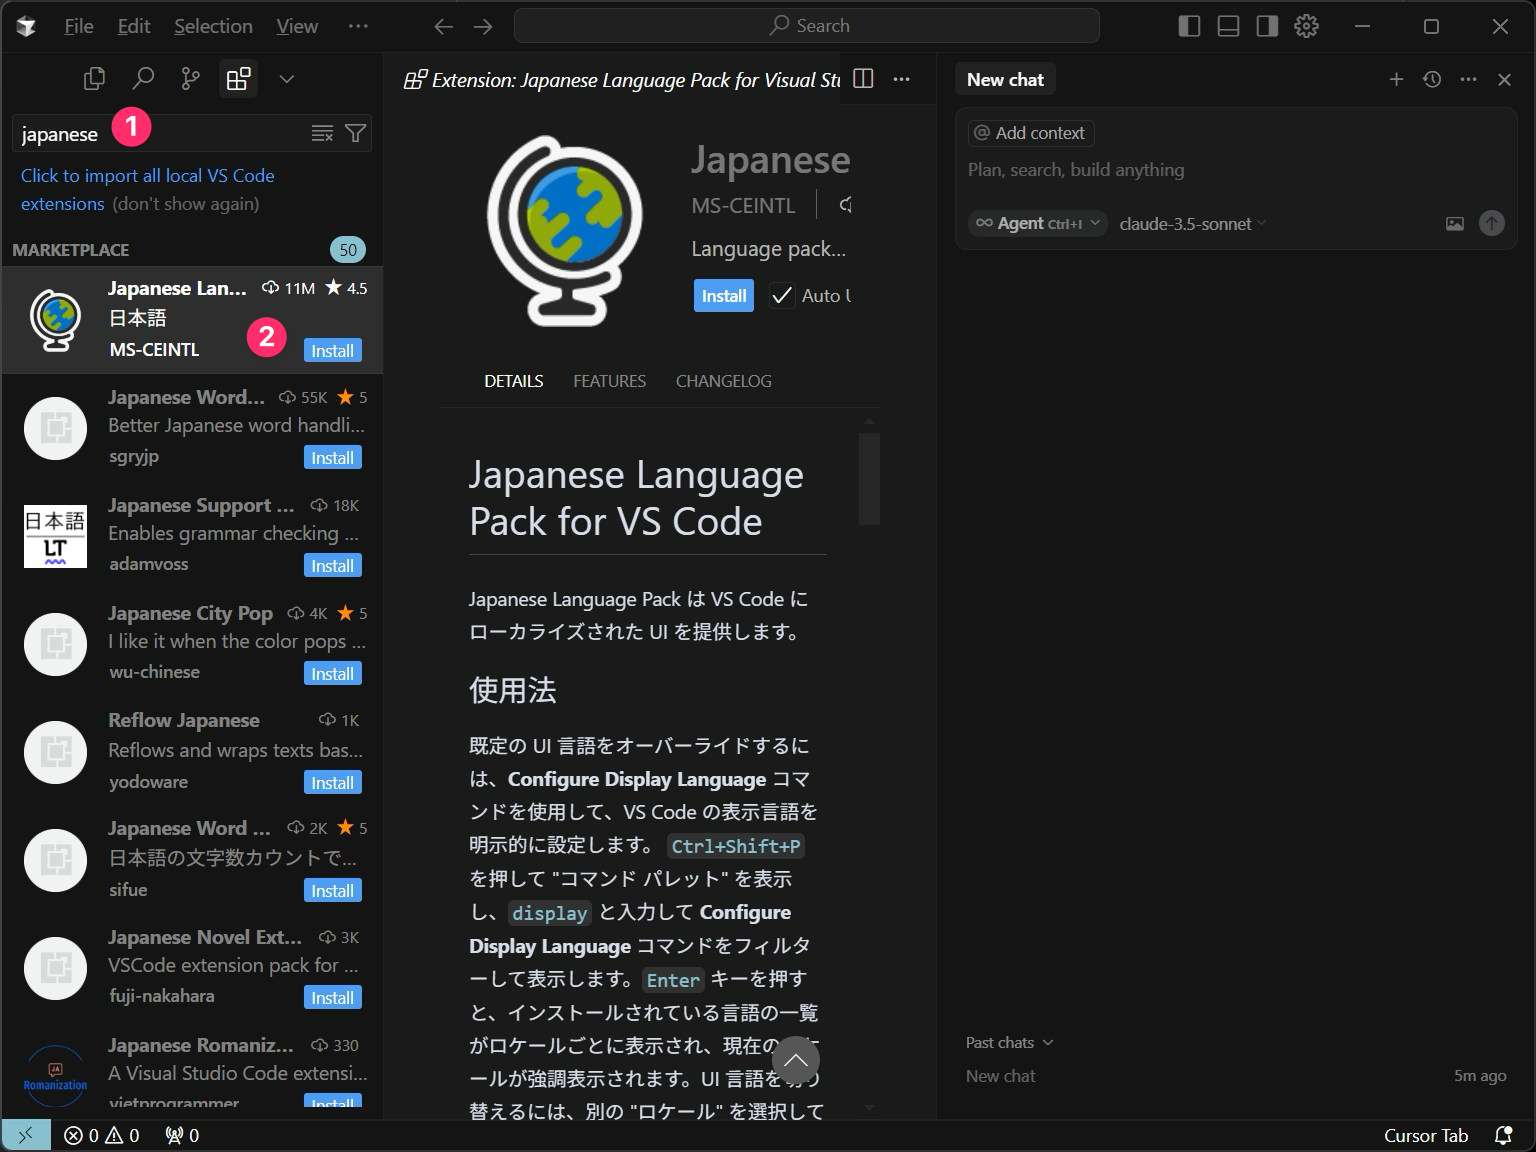The height and width of the screenshot is (1152, 1536).
Task: Install the Japanese Word Handler by sgryjp
Action: click(x=332, y=458)
